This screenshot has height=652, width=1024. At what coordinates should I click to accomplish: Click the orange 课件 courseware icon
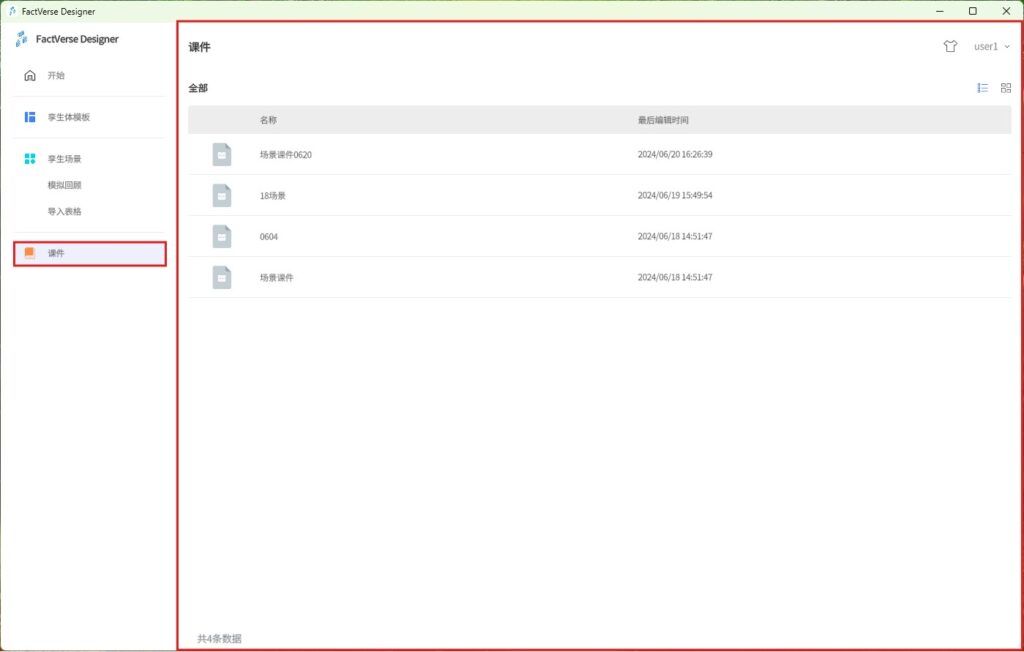click(30, 253)
